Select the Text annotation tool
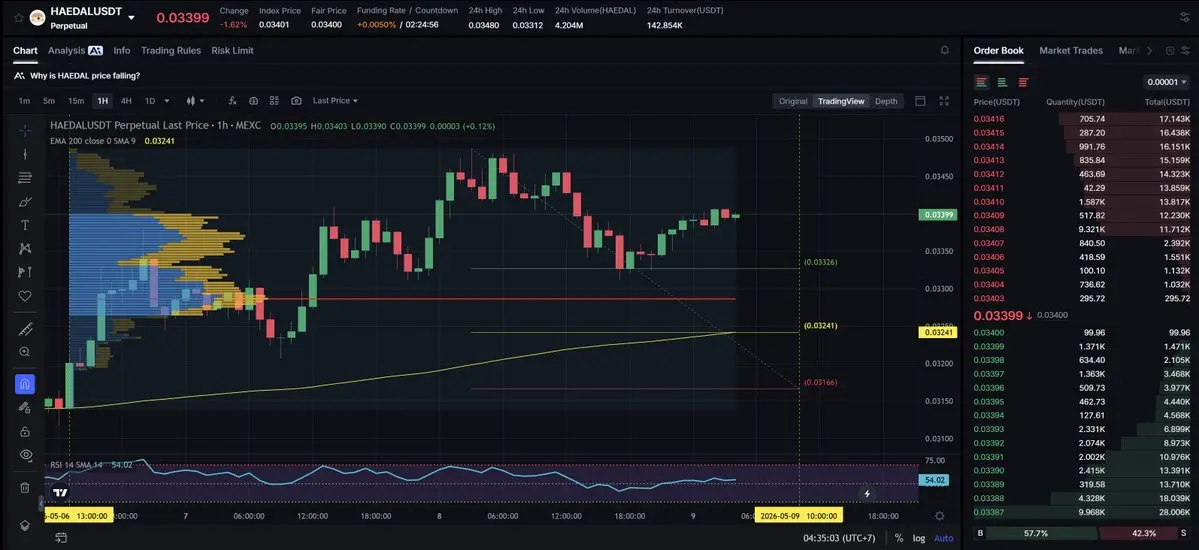The height and width of the screenshot is (550, 1199). pos(24,225)
